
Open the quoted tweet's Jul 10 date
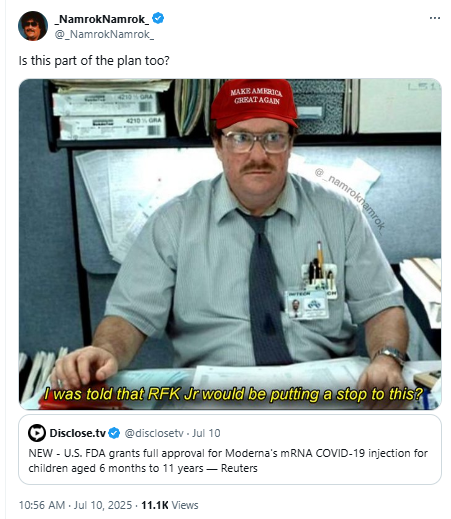click(206, 433)
